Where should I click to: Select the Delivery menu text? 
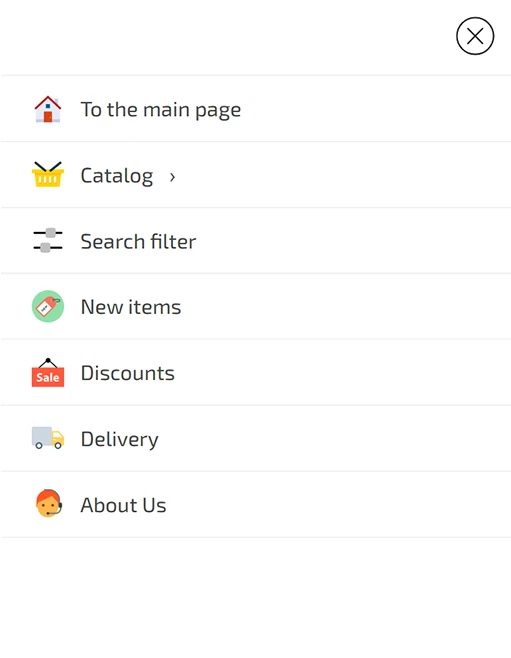click(x=120, y=439)
